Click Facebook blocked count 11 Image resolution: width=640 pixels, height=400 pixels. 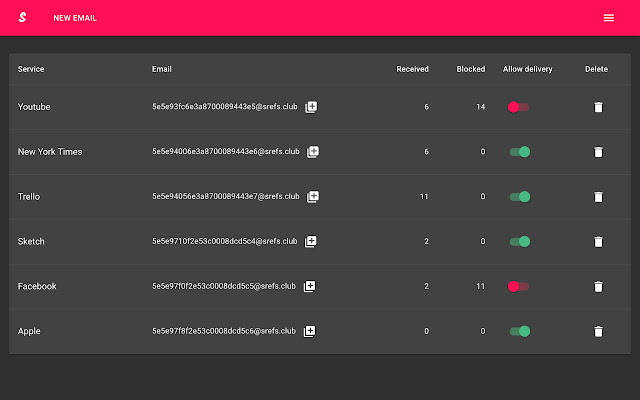(481, 287)
